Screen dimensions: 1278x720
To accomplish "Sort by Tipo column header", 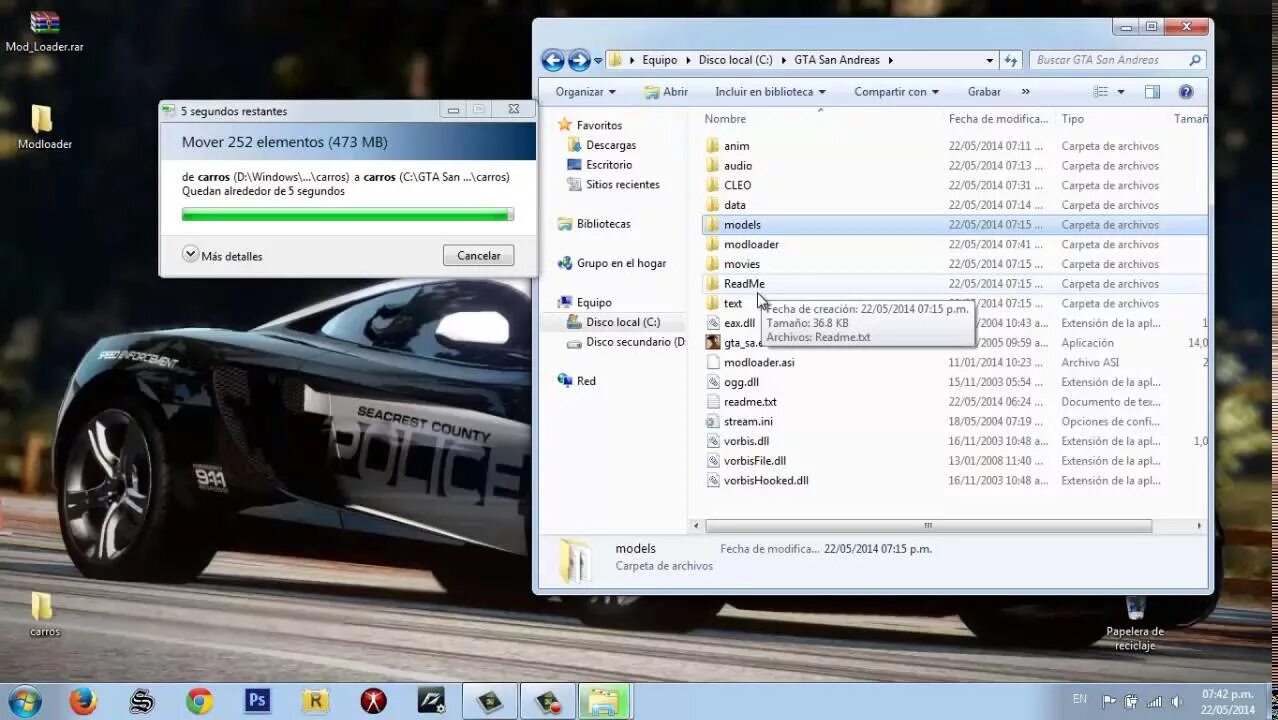I will point(1073,119).
